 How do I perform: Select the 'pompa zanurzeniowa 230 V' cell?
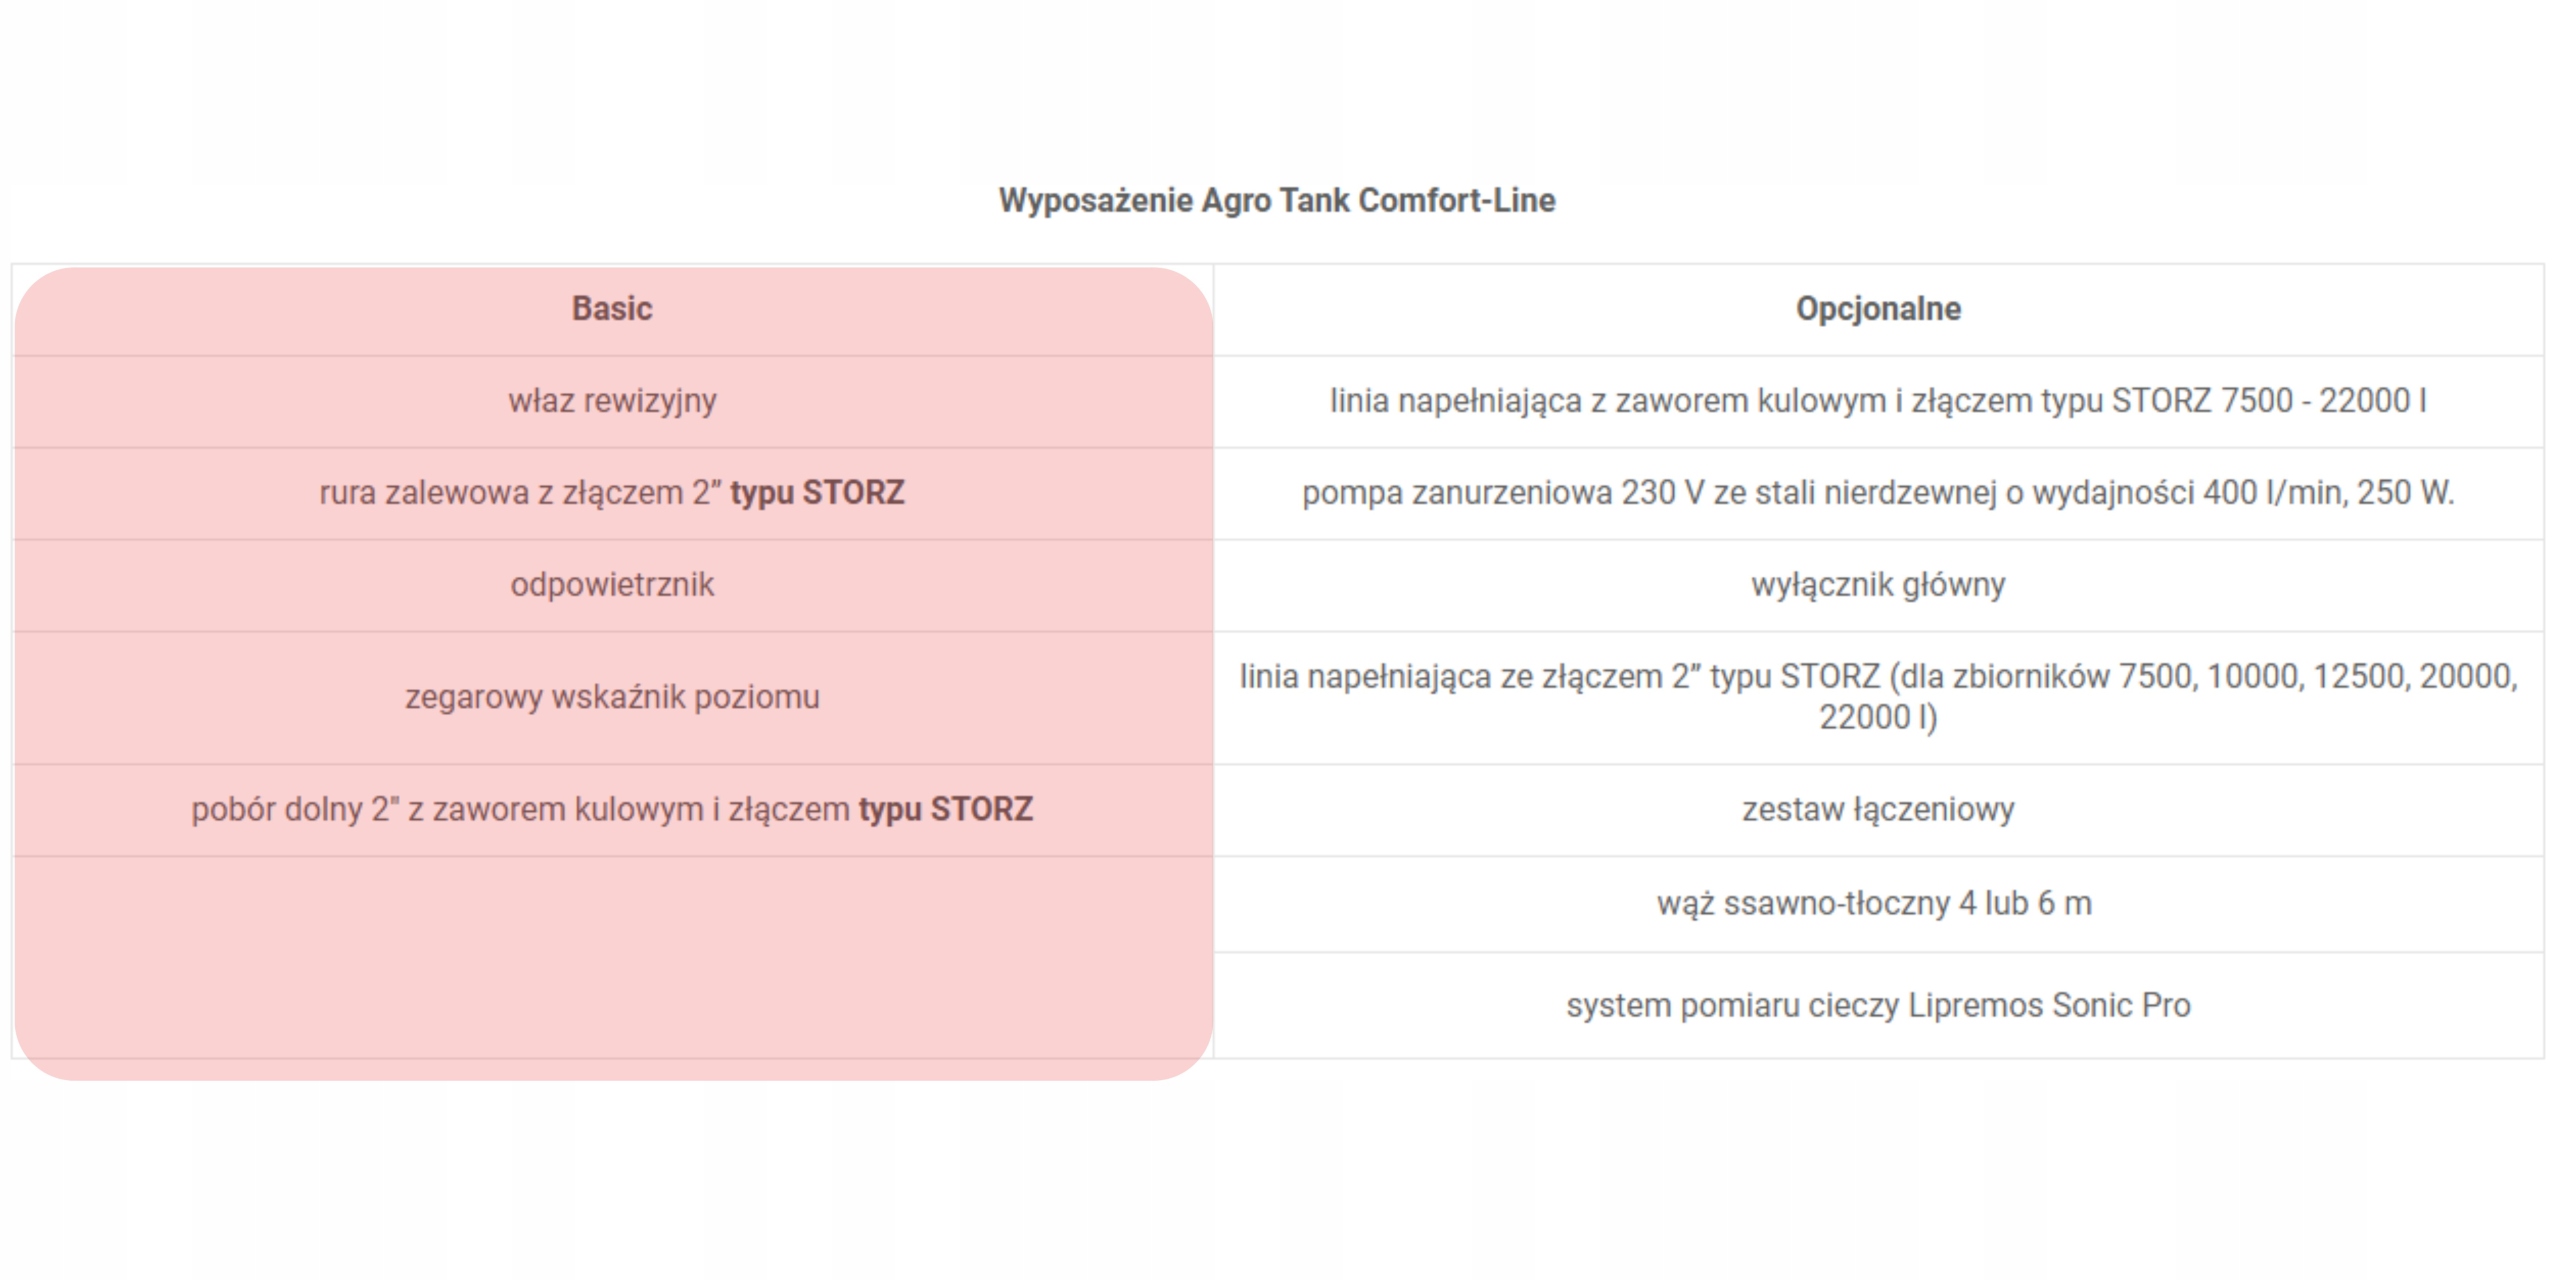click(1878, 493)
